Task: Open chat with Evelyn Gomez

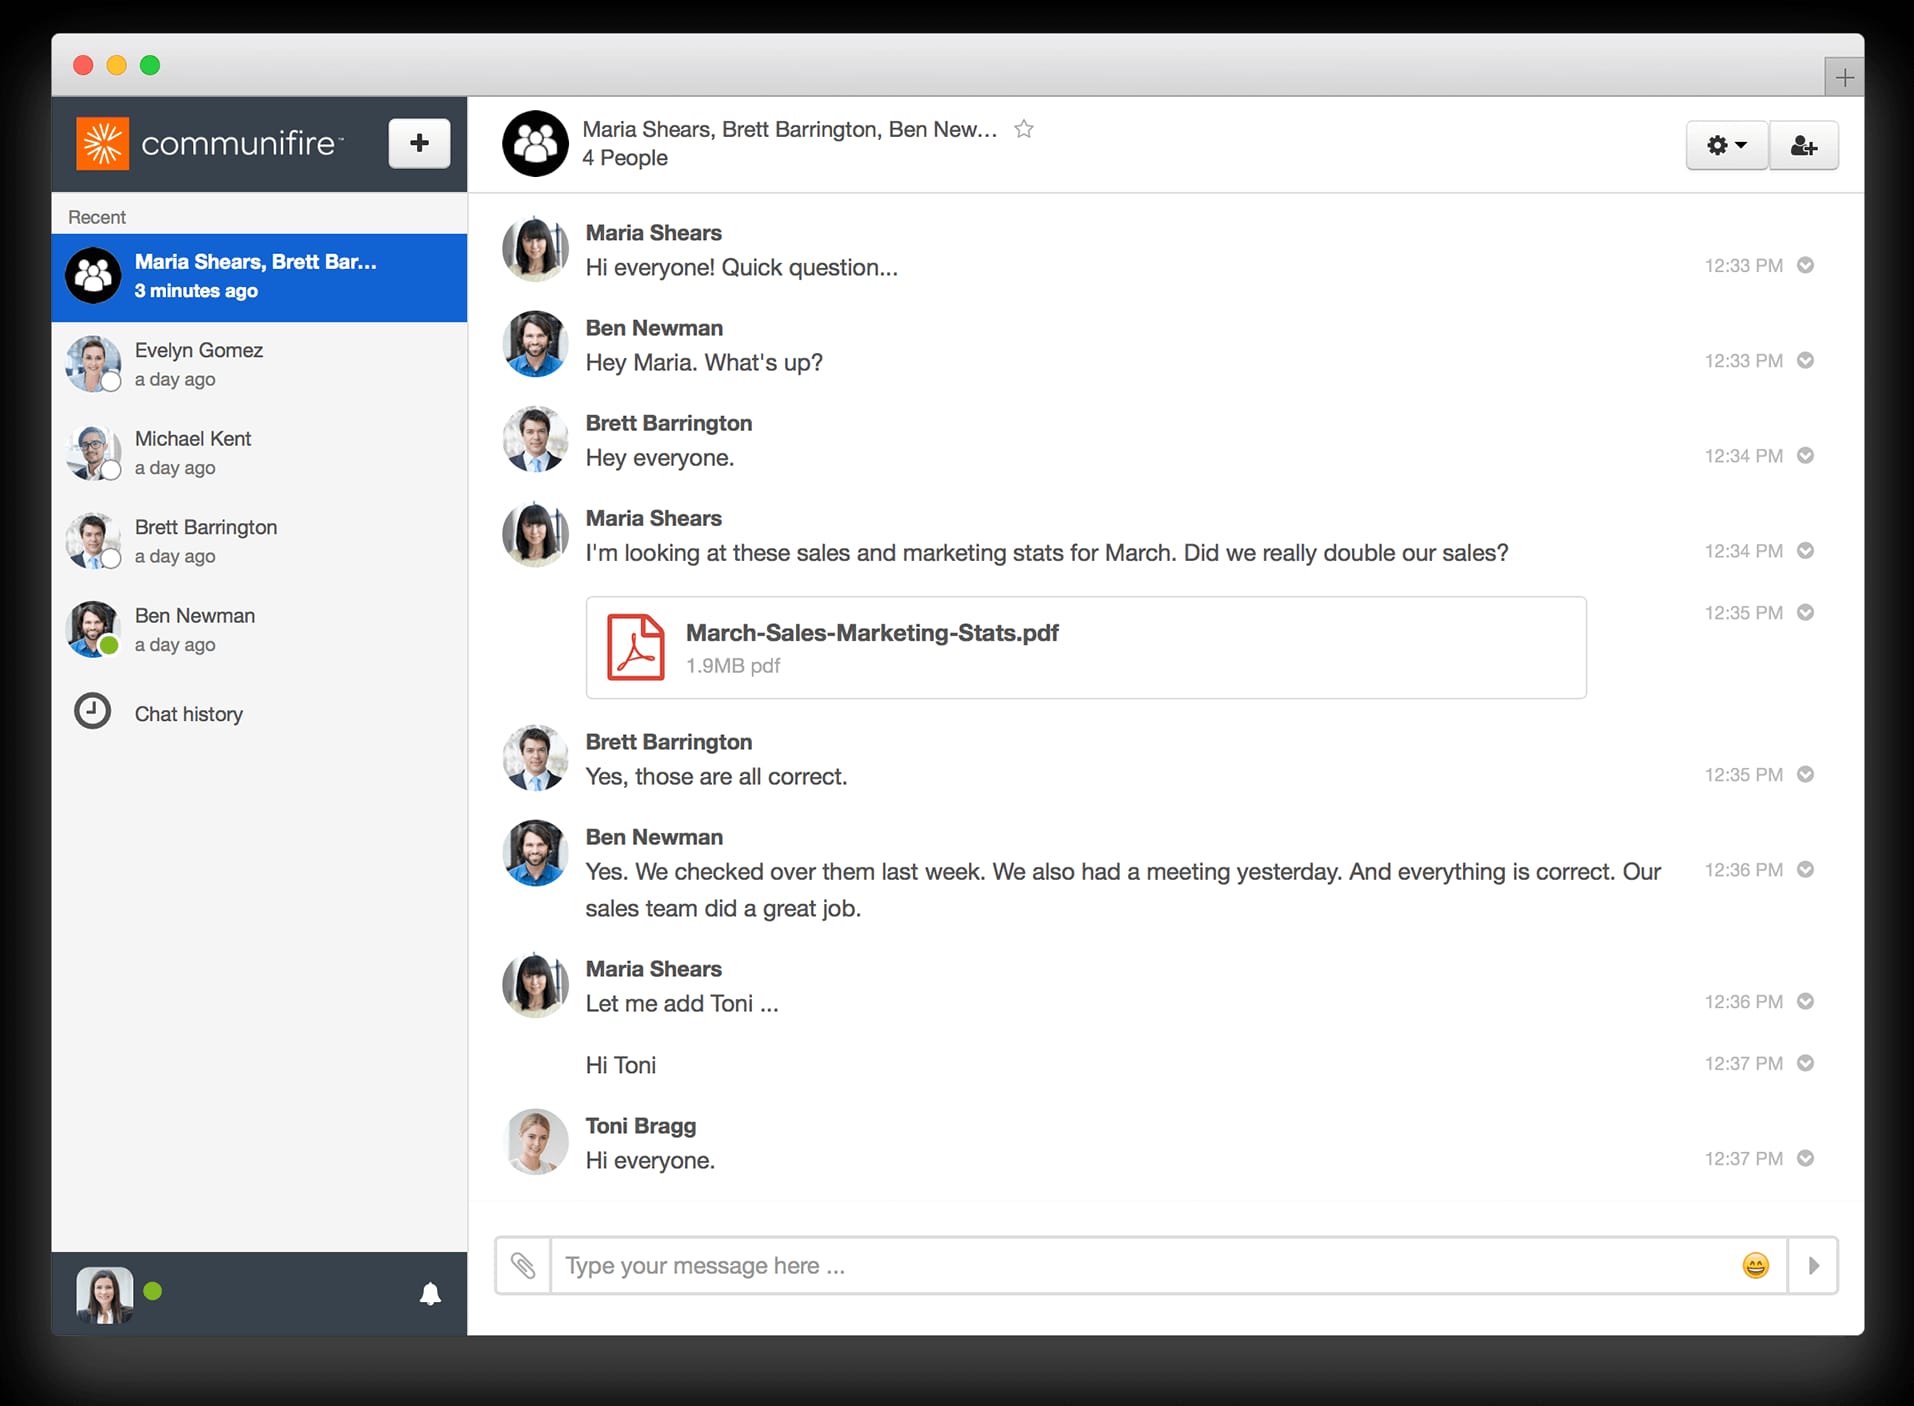Action: tap(259, 365)
